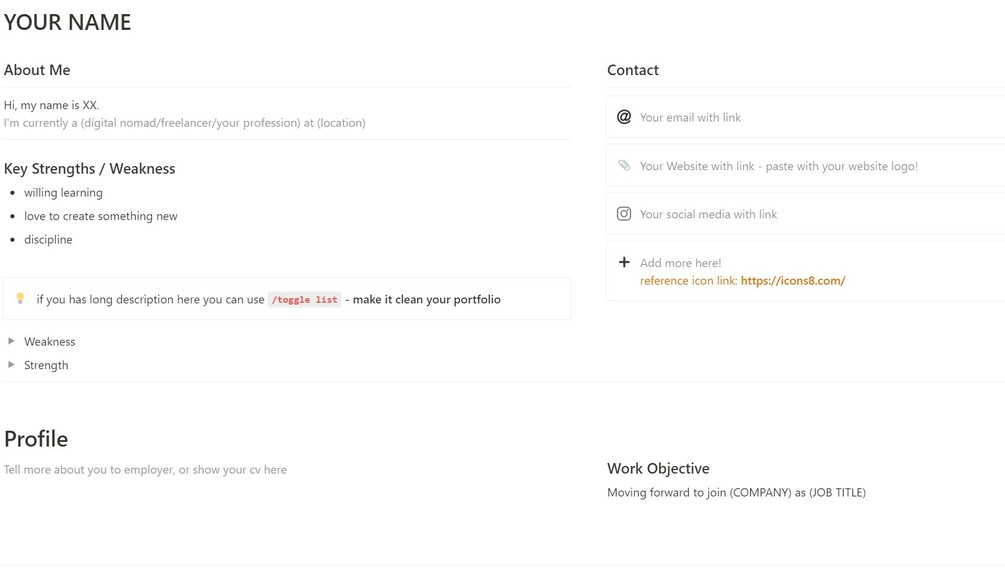
Task: Click the Key Strengths / Weakness heading
Action: (x=90, y=169)
